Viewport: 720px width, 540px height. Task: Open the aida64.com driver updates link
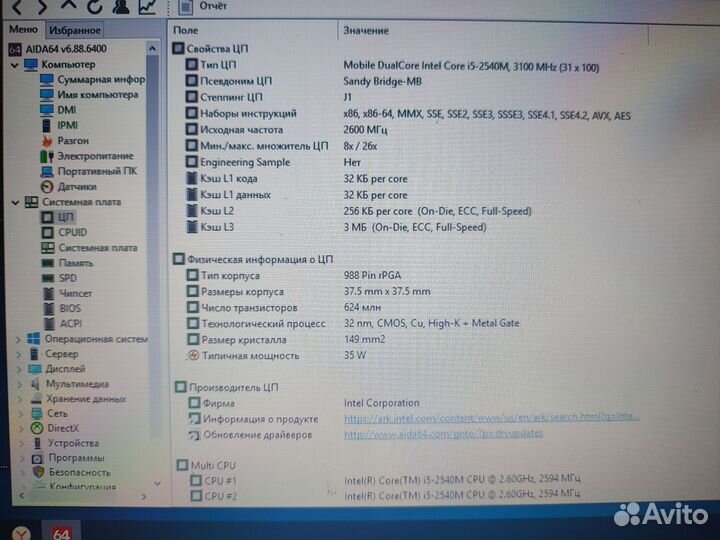(444, 433)
